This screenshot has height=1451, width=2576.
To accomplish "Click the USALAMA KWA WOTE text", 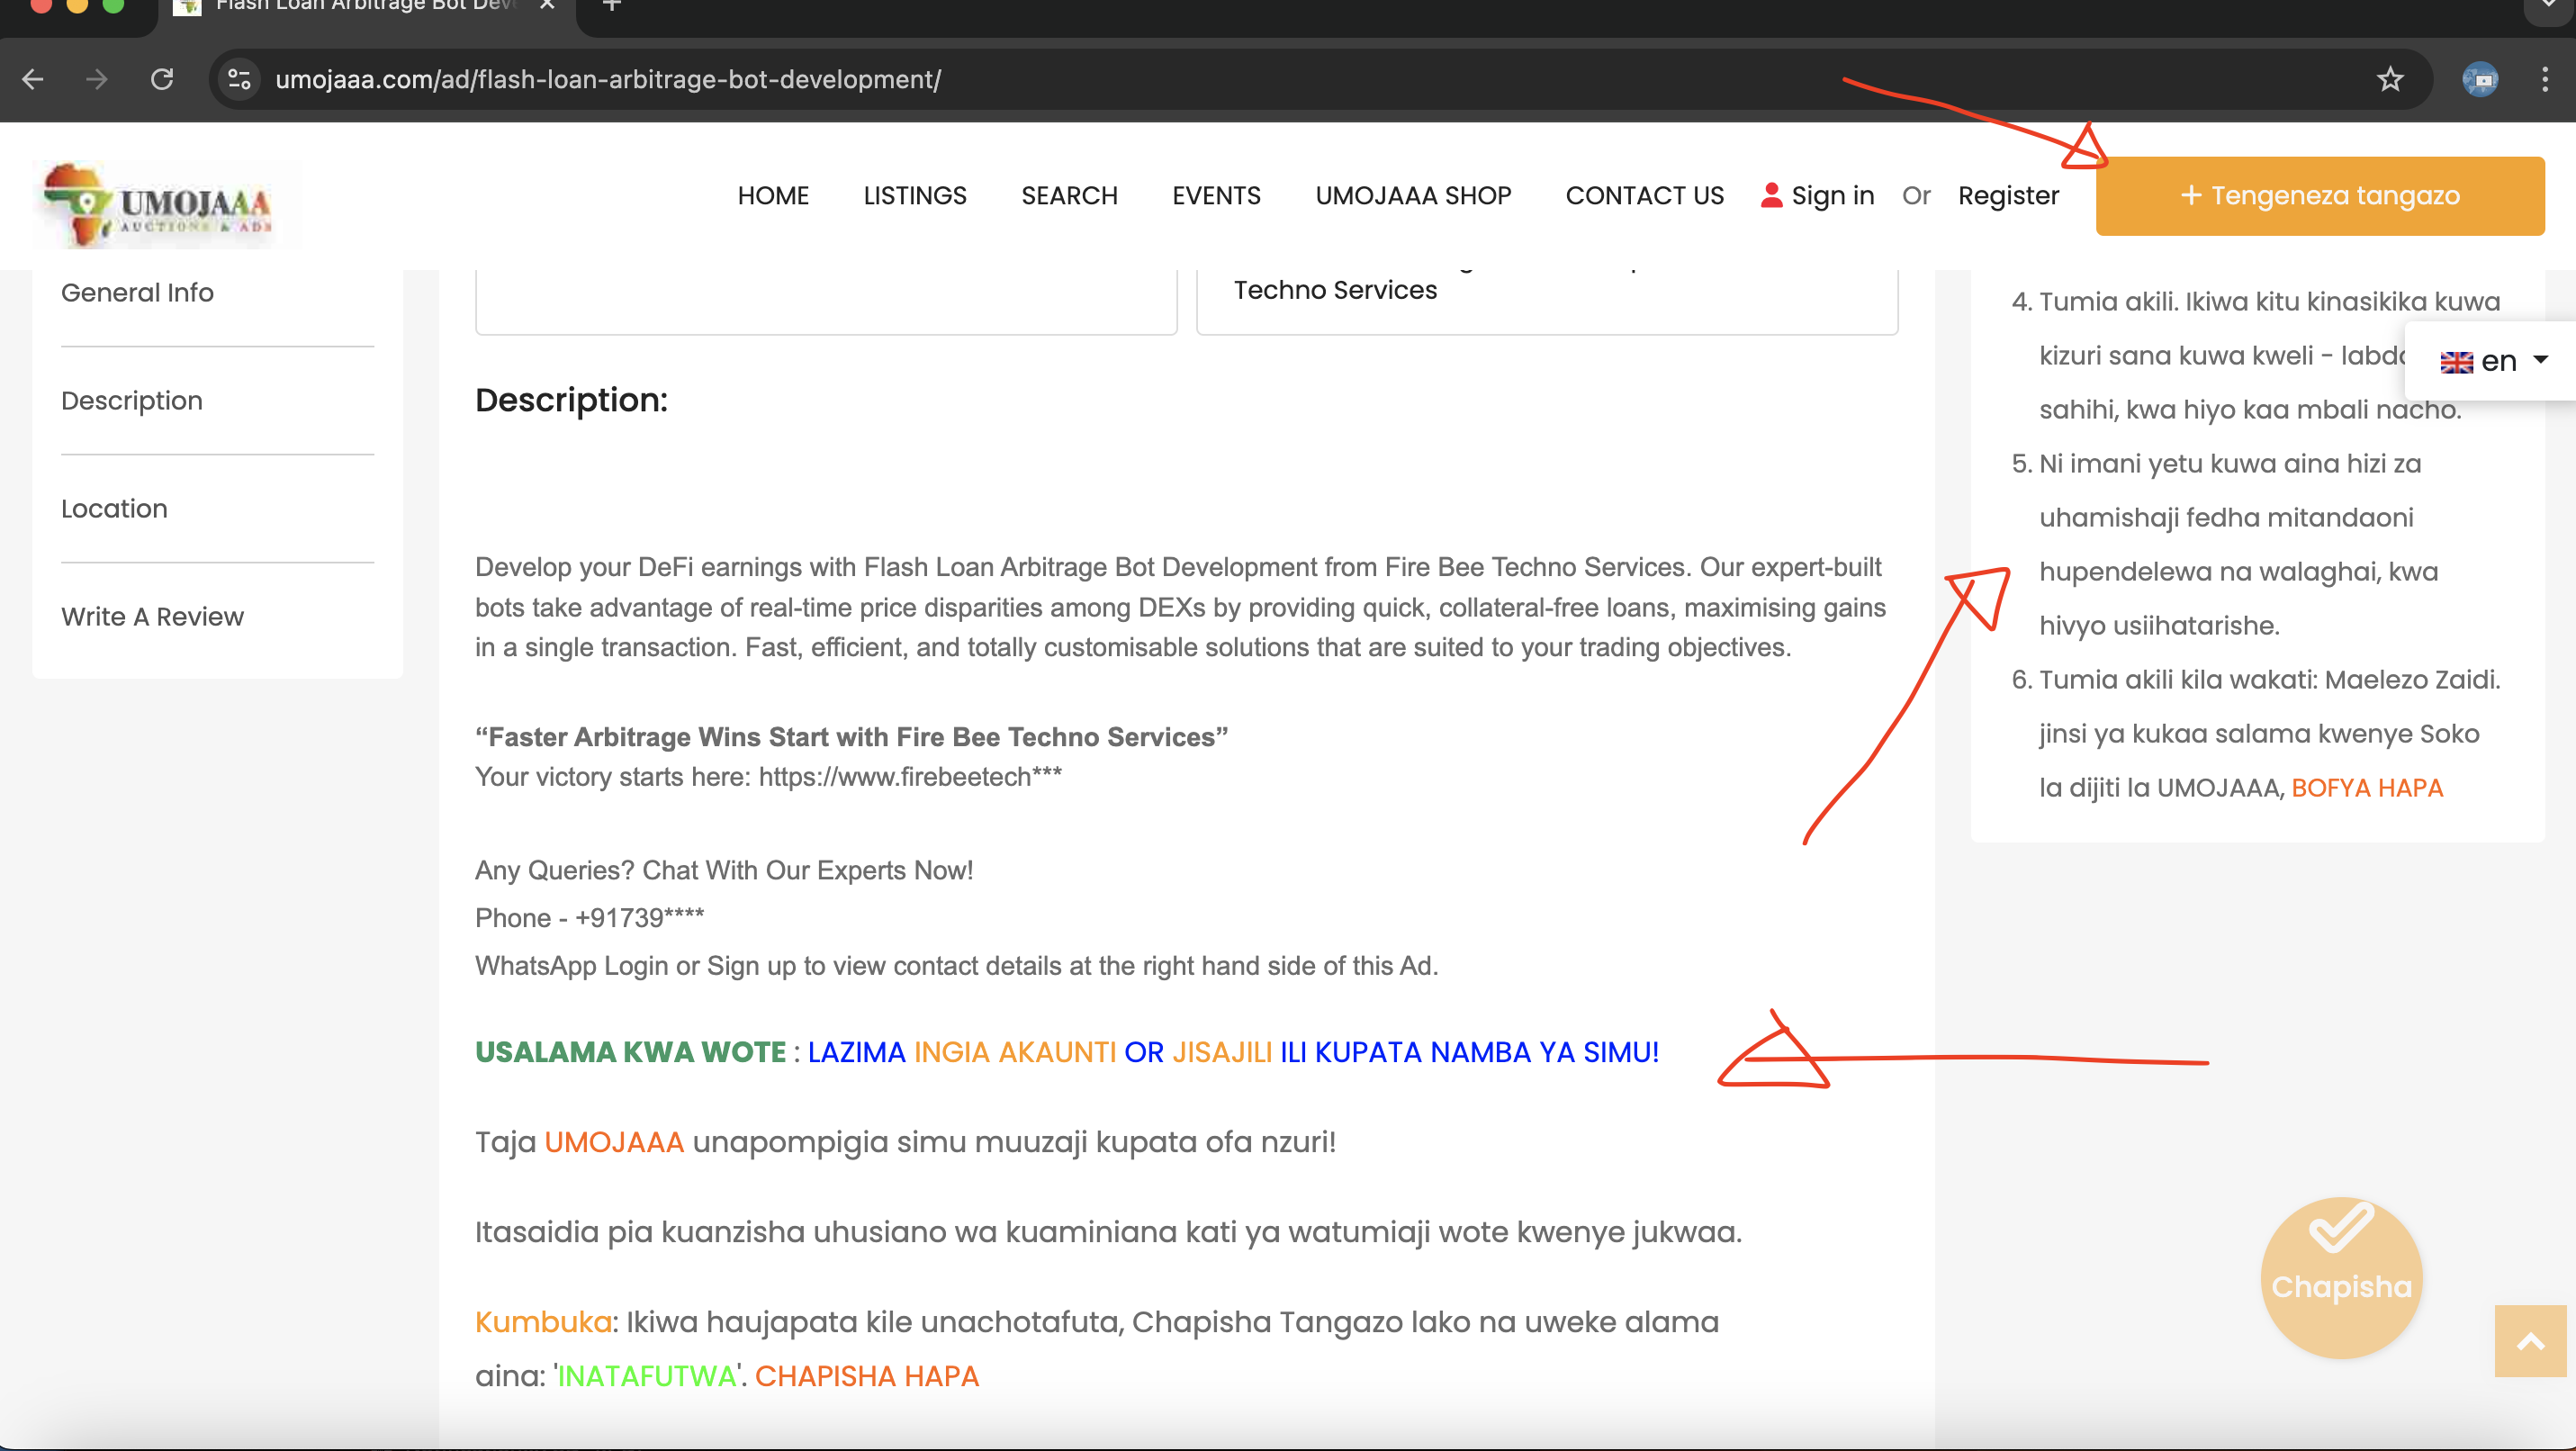I will pyautogui.click(x=630, y=1052).
